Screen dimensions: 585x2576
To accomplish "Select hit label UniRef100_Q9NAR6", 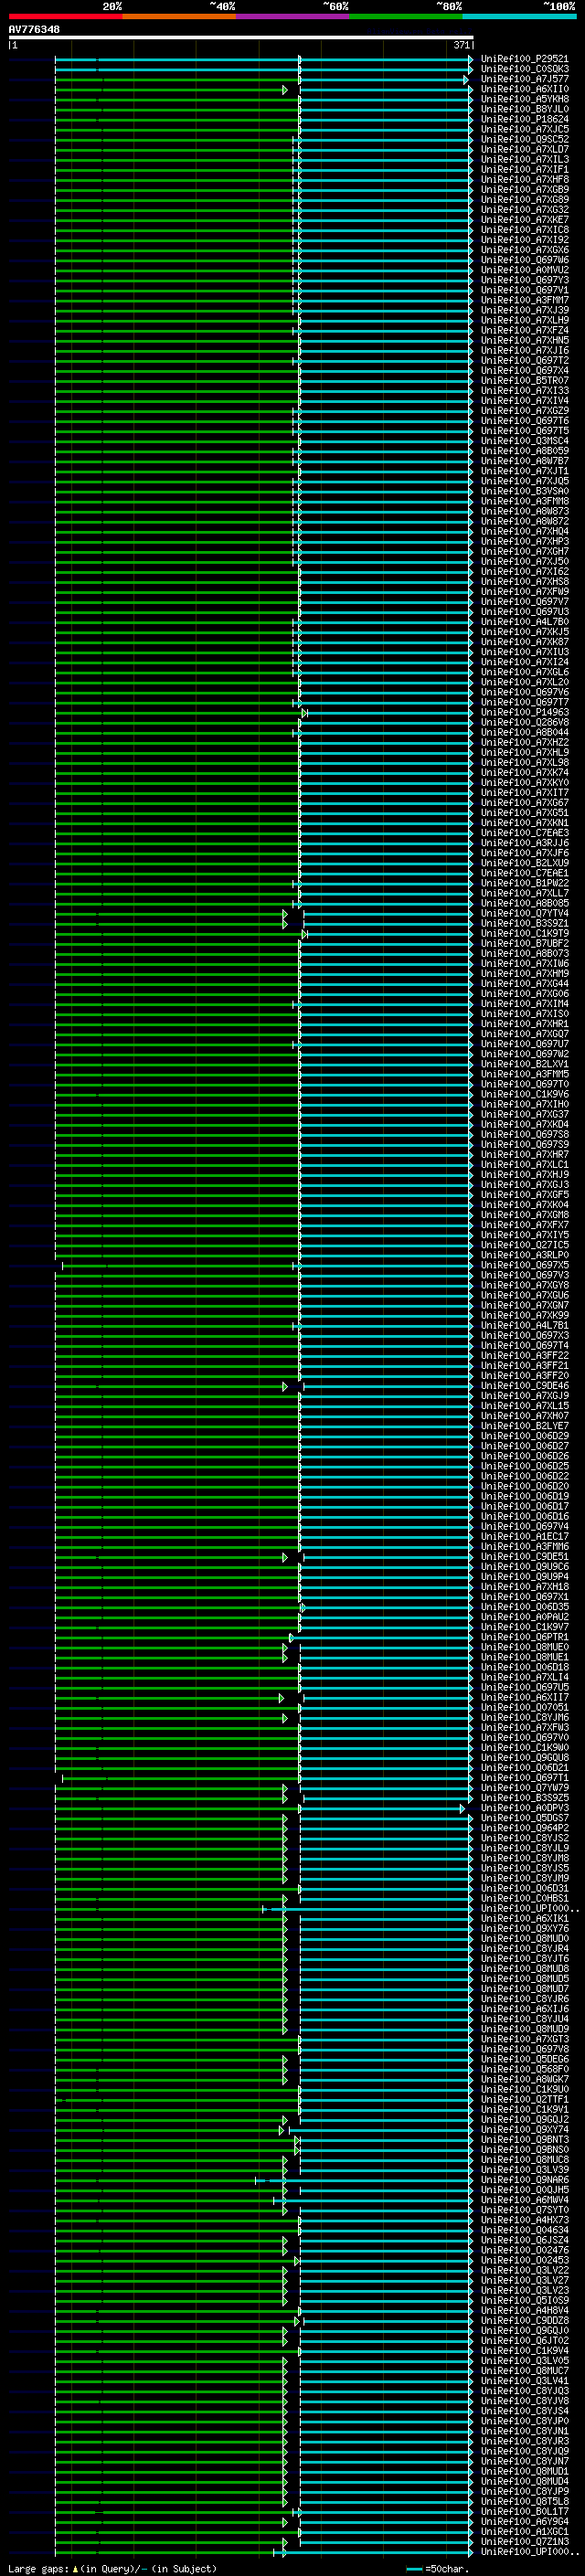I will 525,2180.
